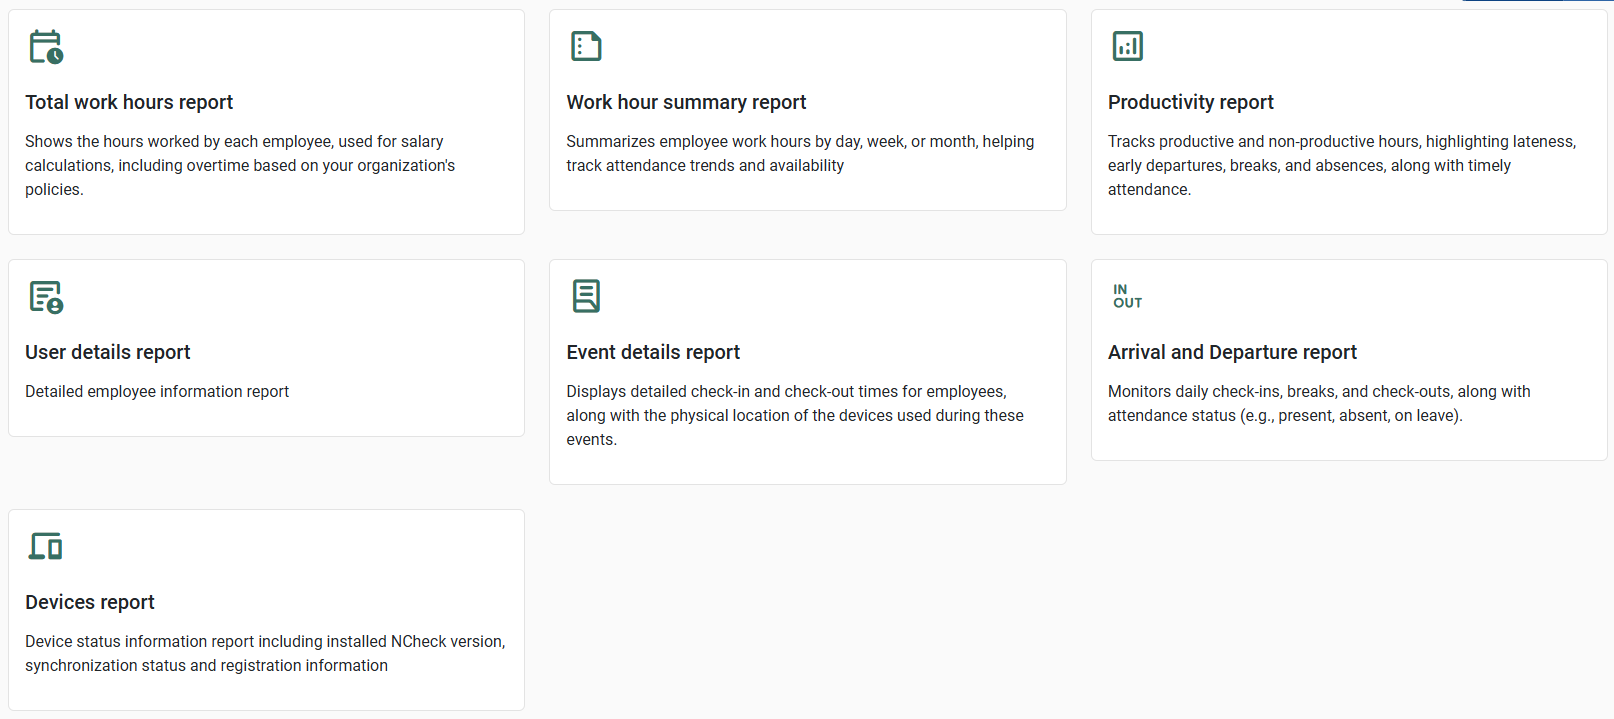Open the Work hour summary report title
The height and width of the screenshot is (719, 1614).
(x=686, y=102)
